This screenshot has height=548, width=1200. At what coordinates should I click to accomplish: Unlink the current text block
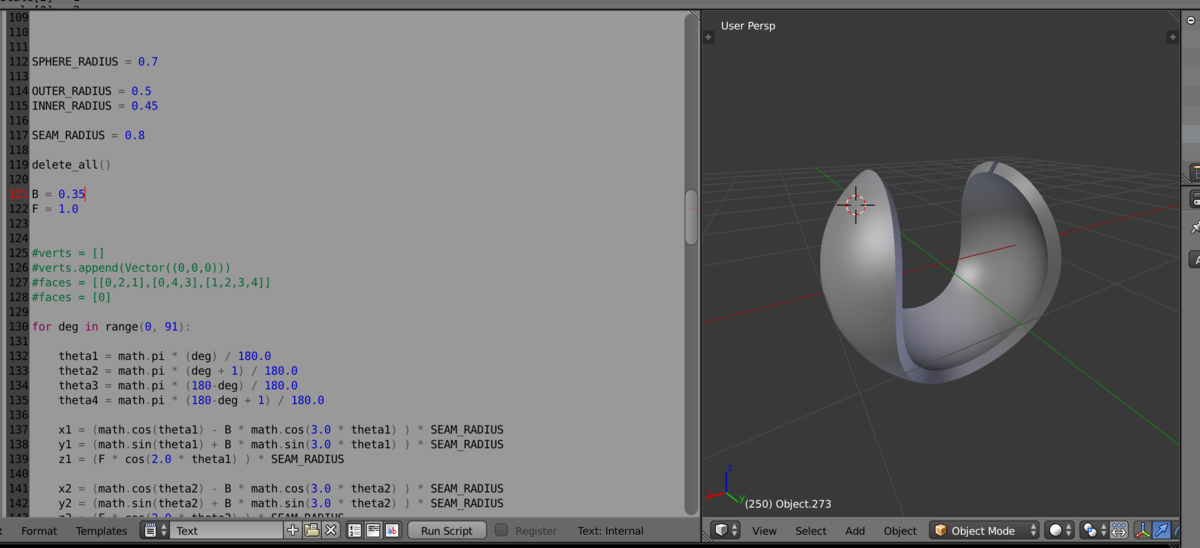click(x=331, y=531)
